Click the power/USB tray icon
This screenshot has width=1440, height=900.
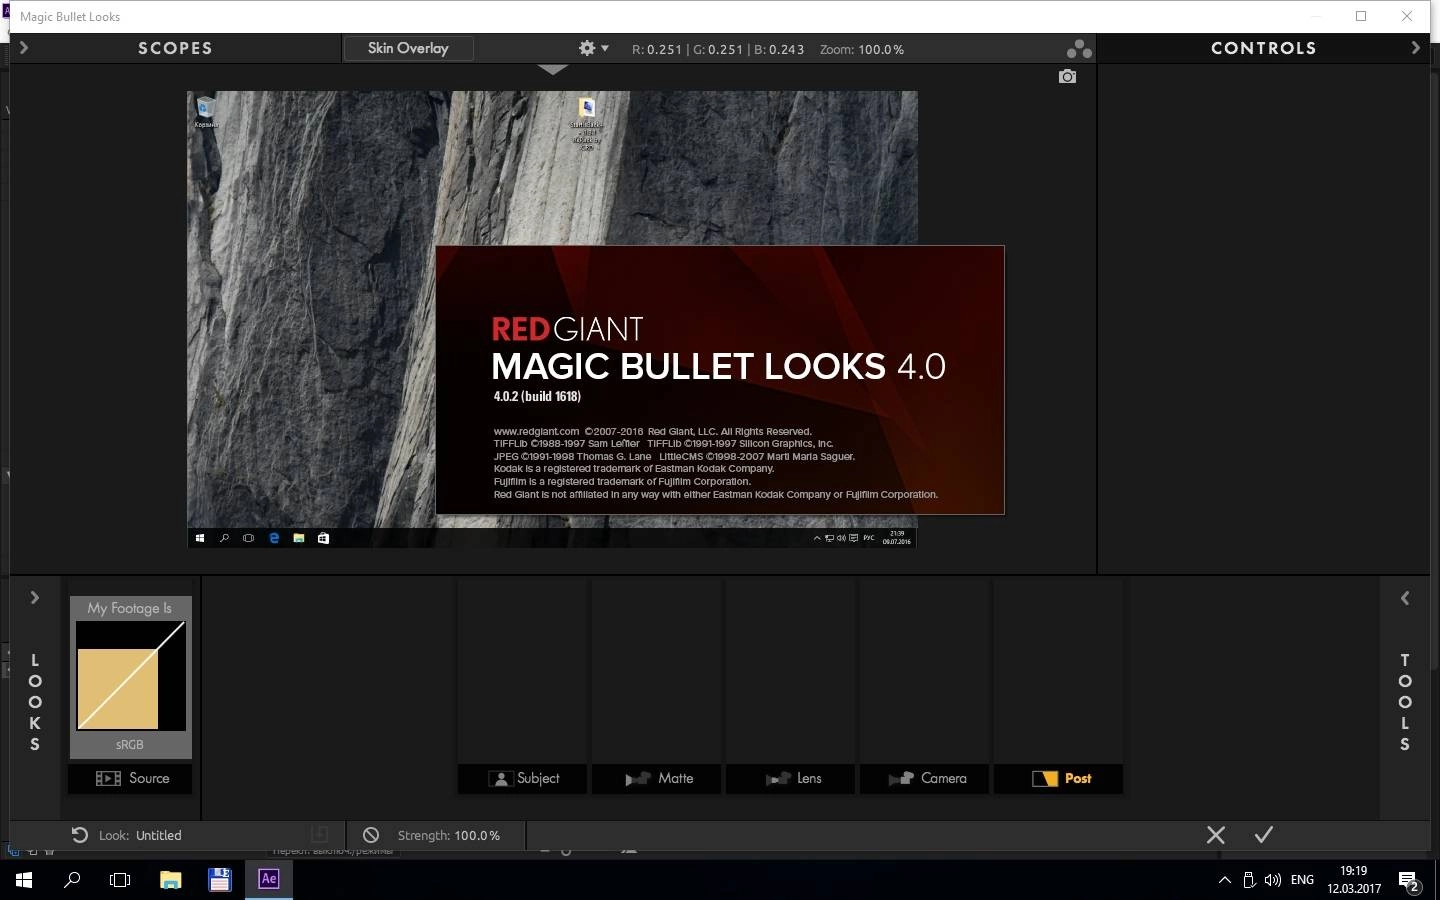(x=1249, y=880)
